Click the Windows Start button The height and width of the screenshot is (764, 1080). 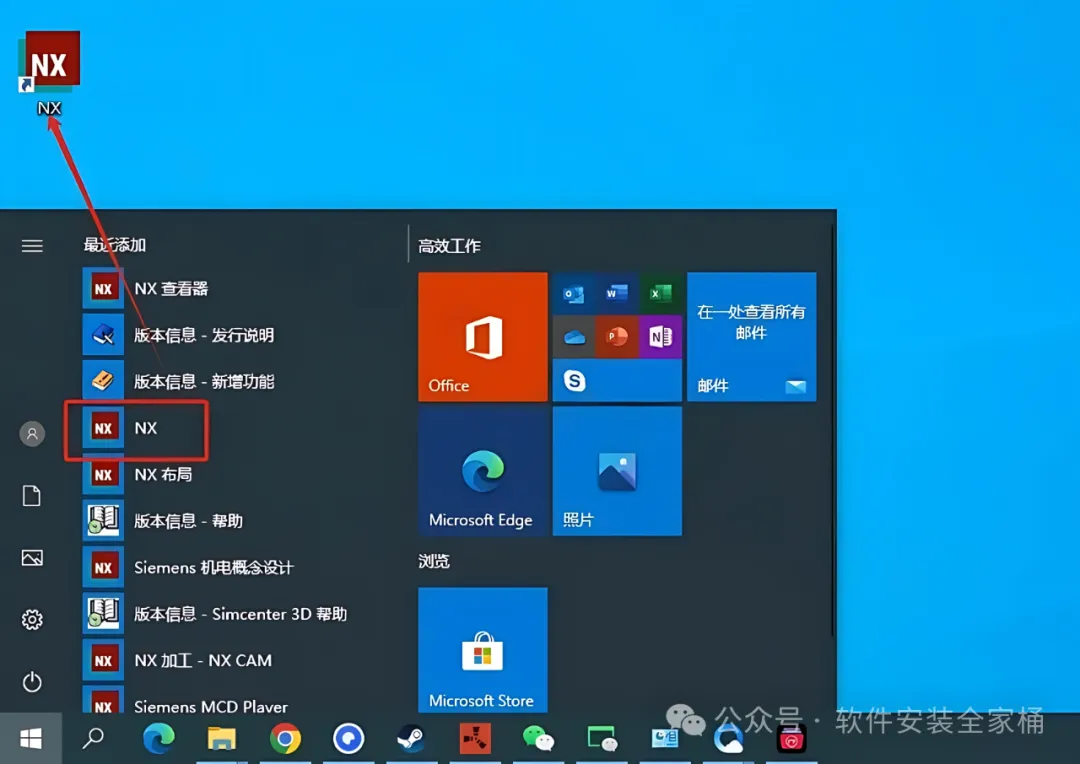point(31,739)
